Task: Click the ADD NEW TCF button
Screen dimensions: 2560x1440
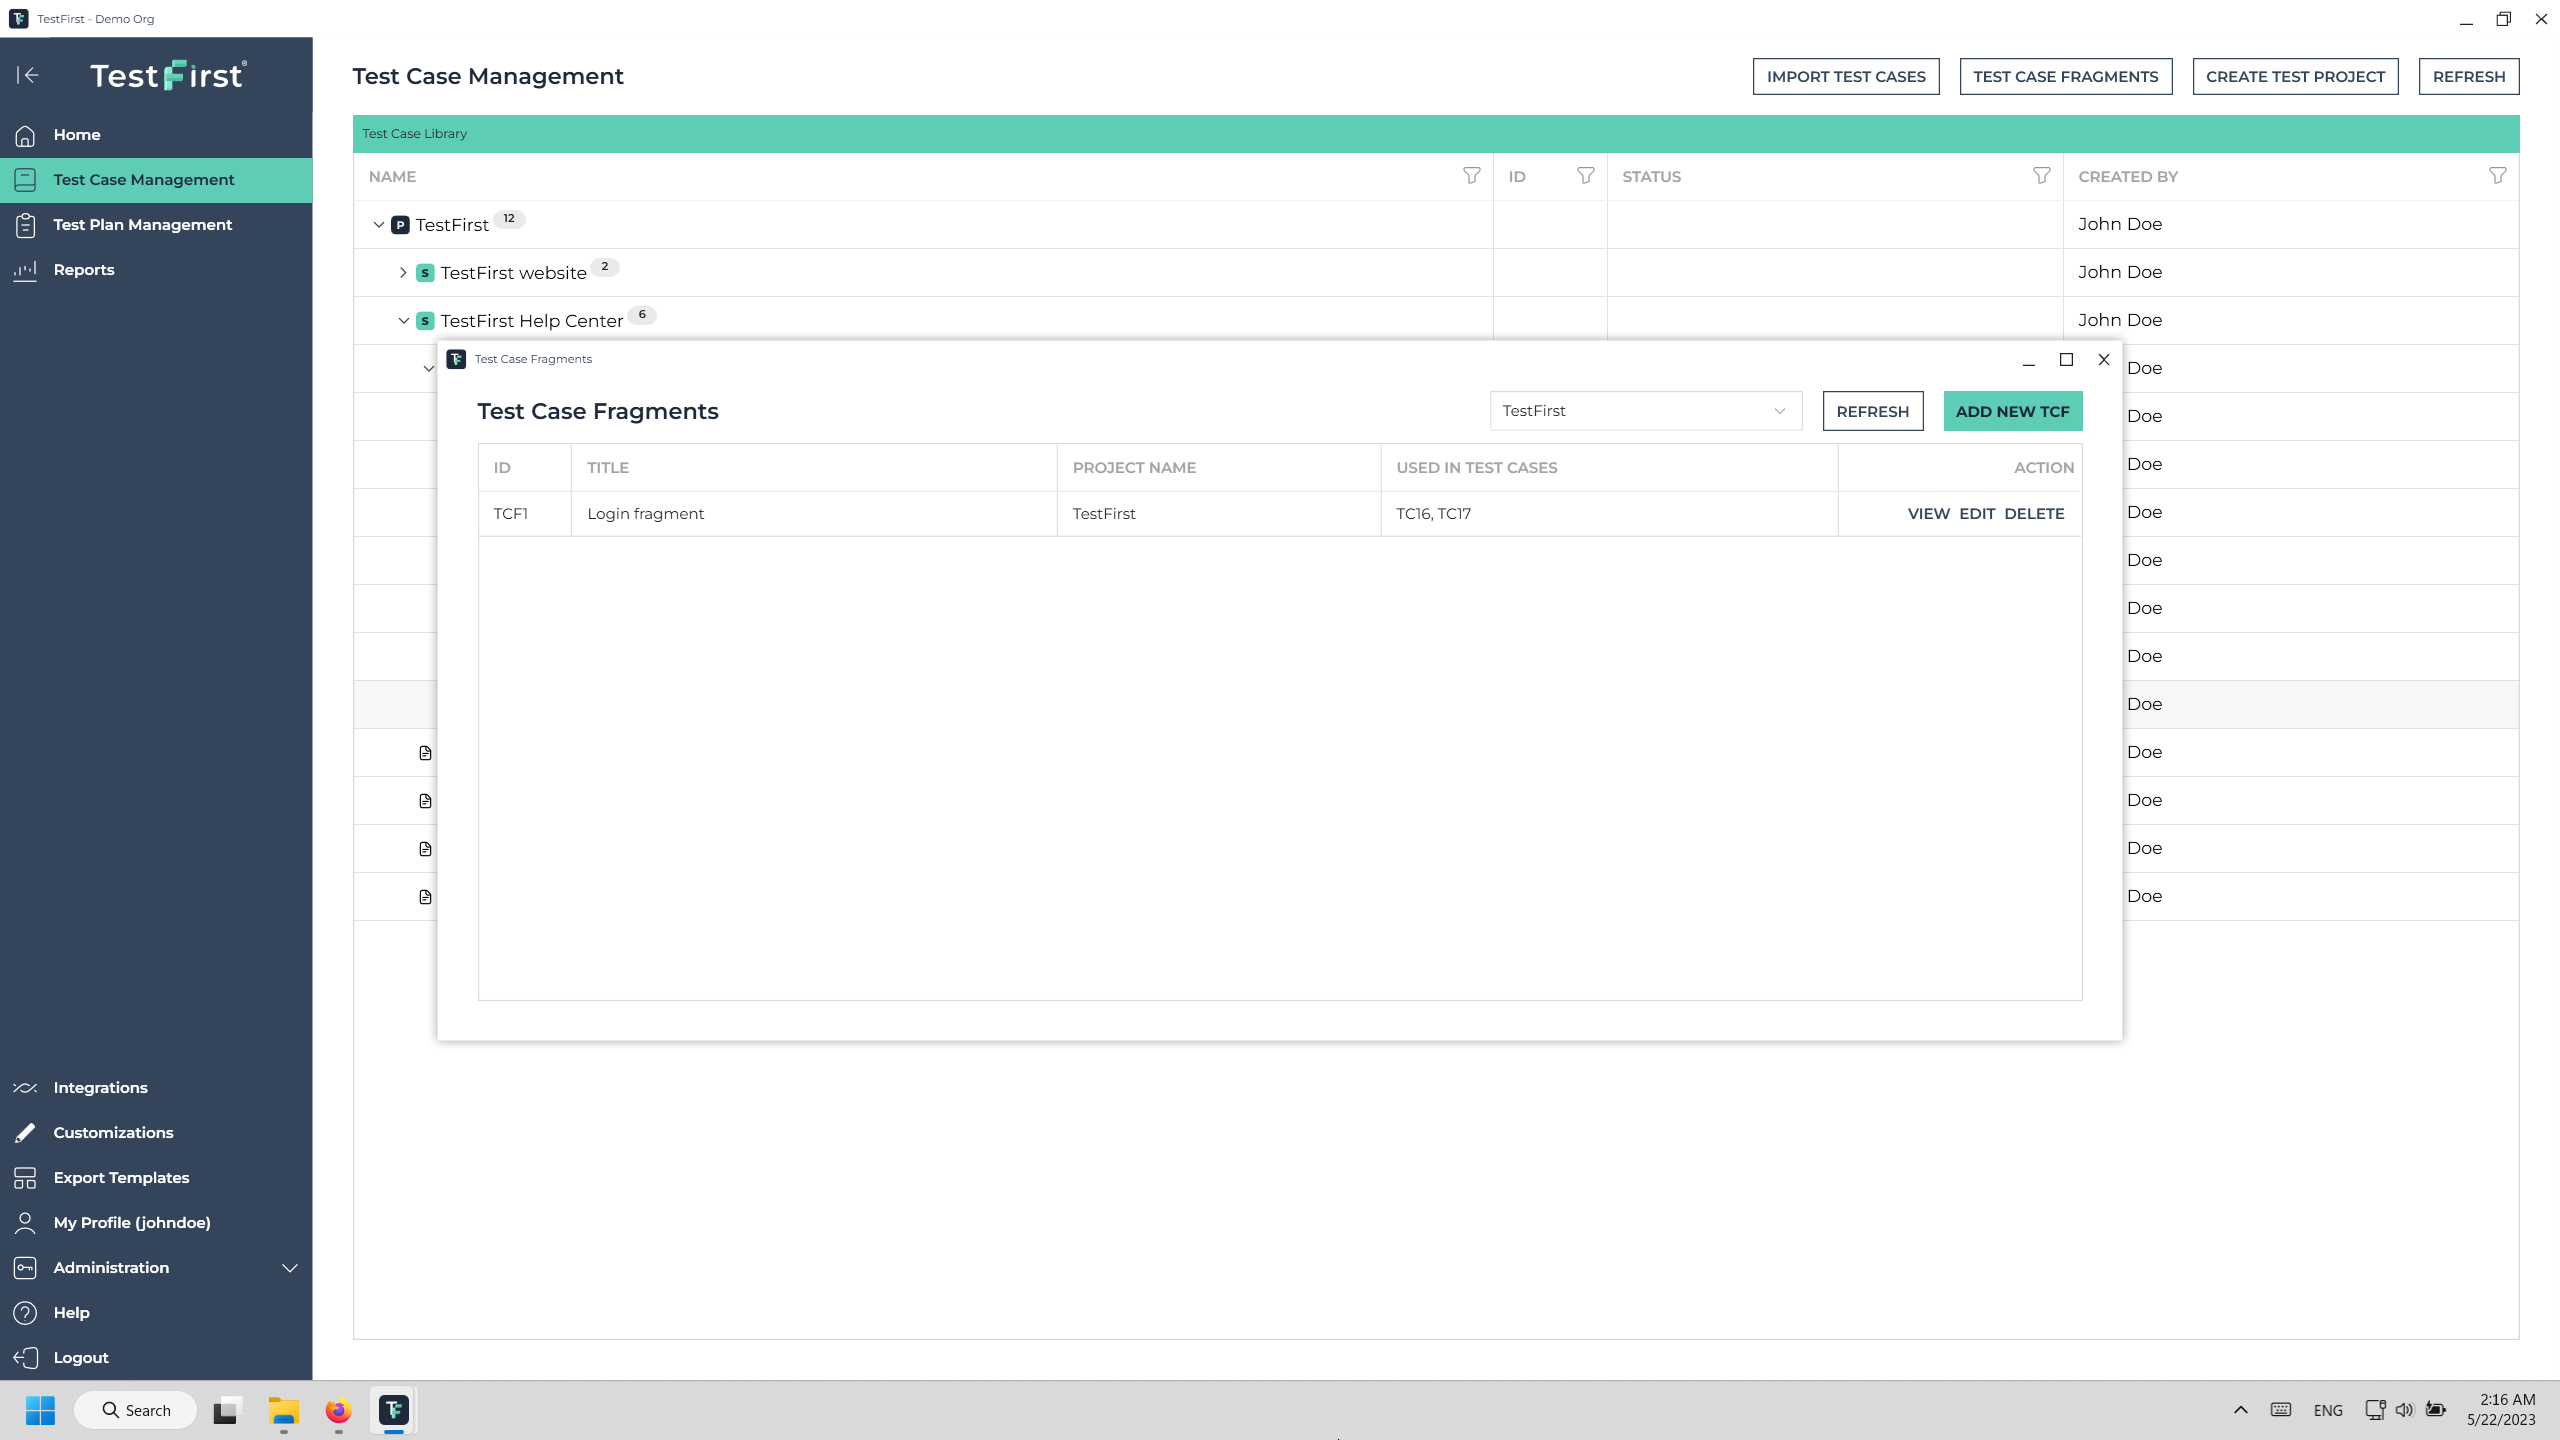Action: tap(2012, 411)
